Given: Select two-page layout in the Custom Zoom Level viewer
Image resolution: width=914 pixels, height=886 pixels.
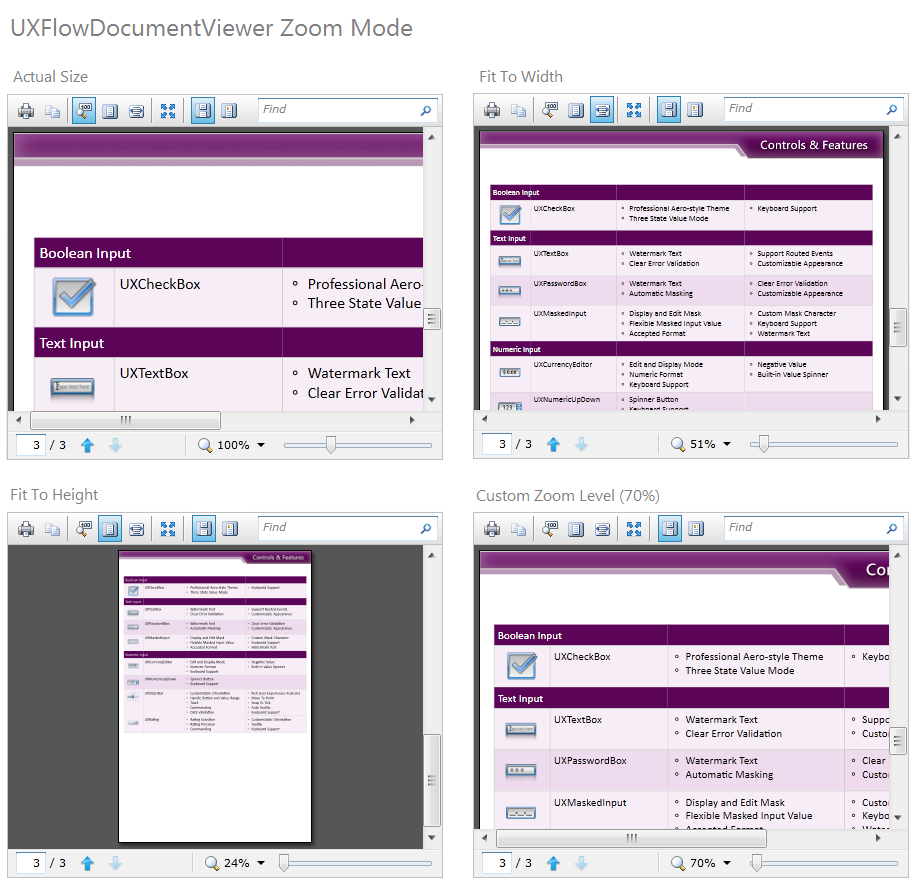Looking at the screenshot, I should tap(695, 529).
